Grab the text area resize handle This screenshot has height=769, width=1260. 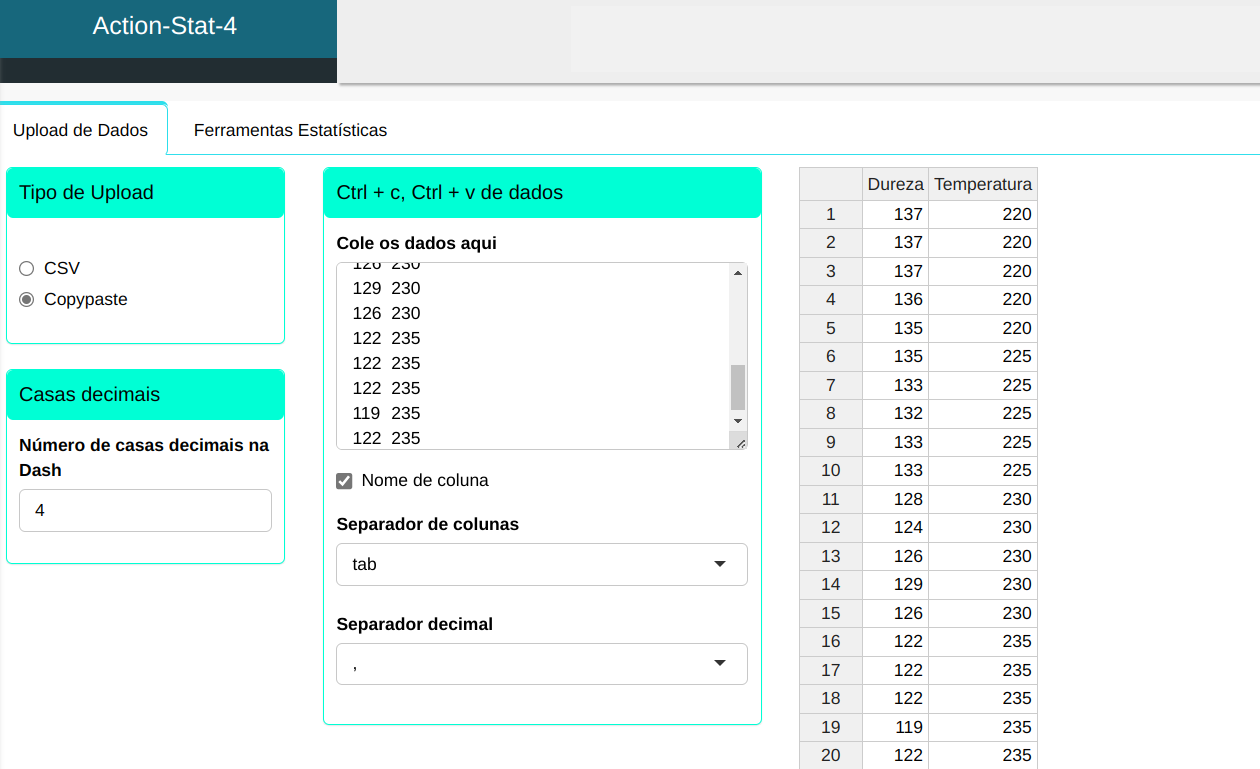point(740,442)
